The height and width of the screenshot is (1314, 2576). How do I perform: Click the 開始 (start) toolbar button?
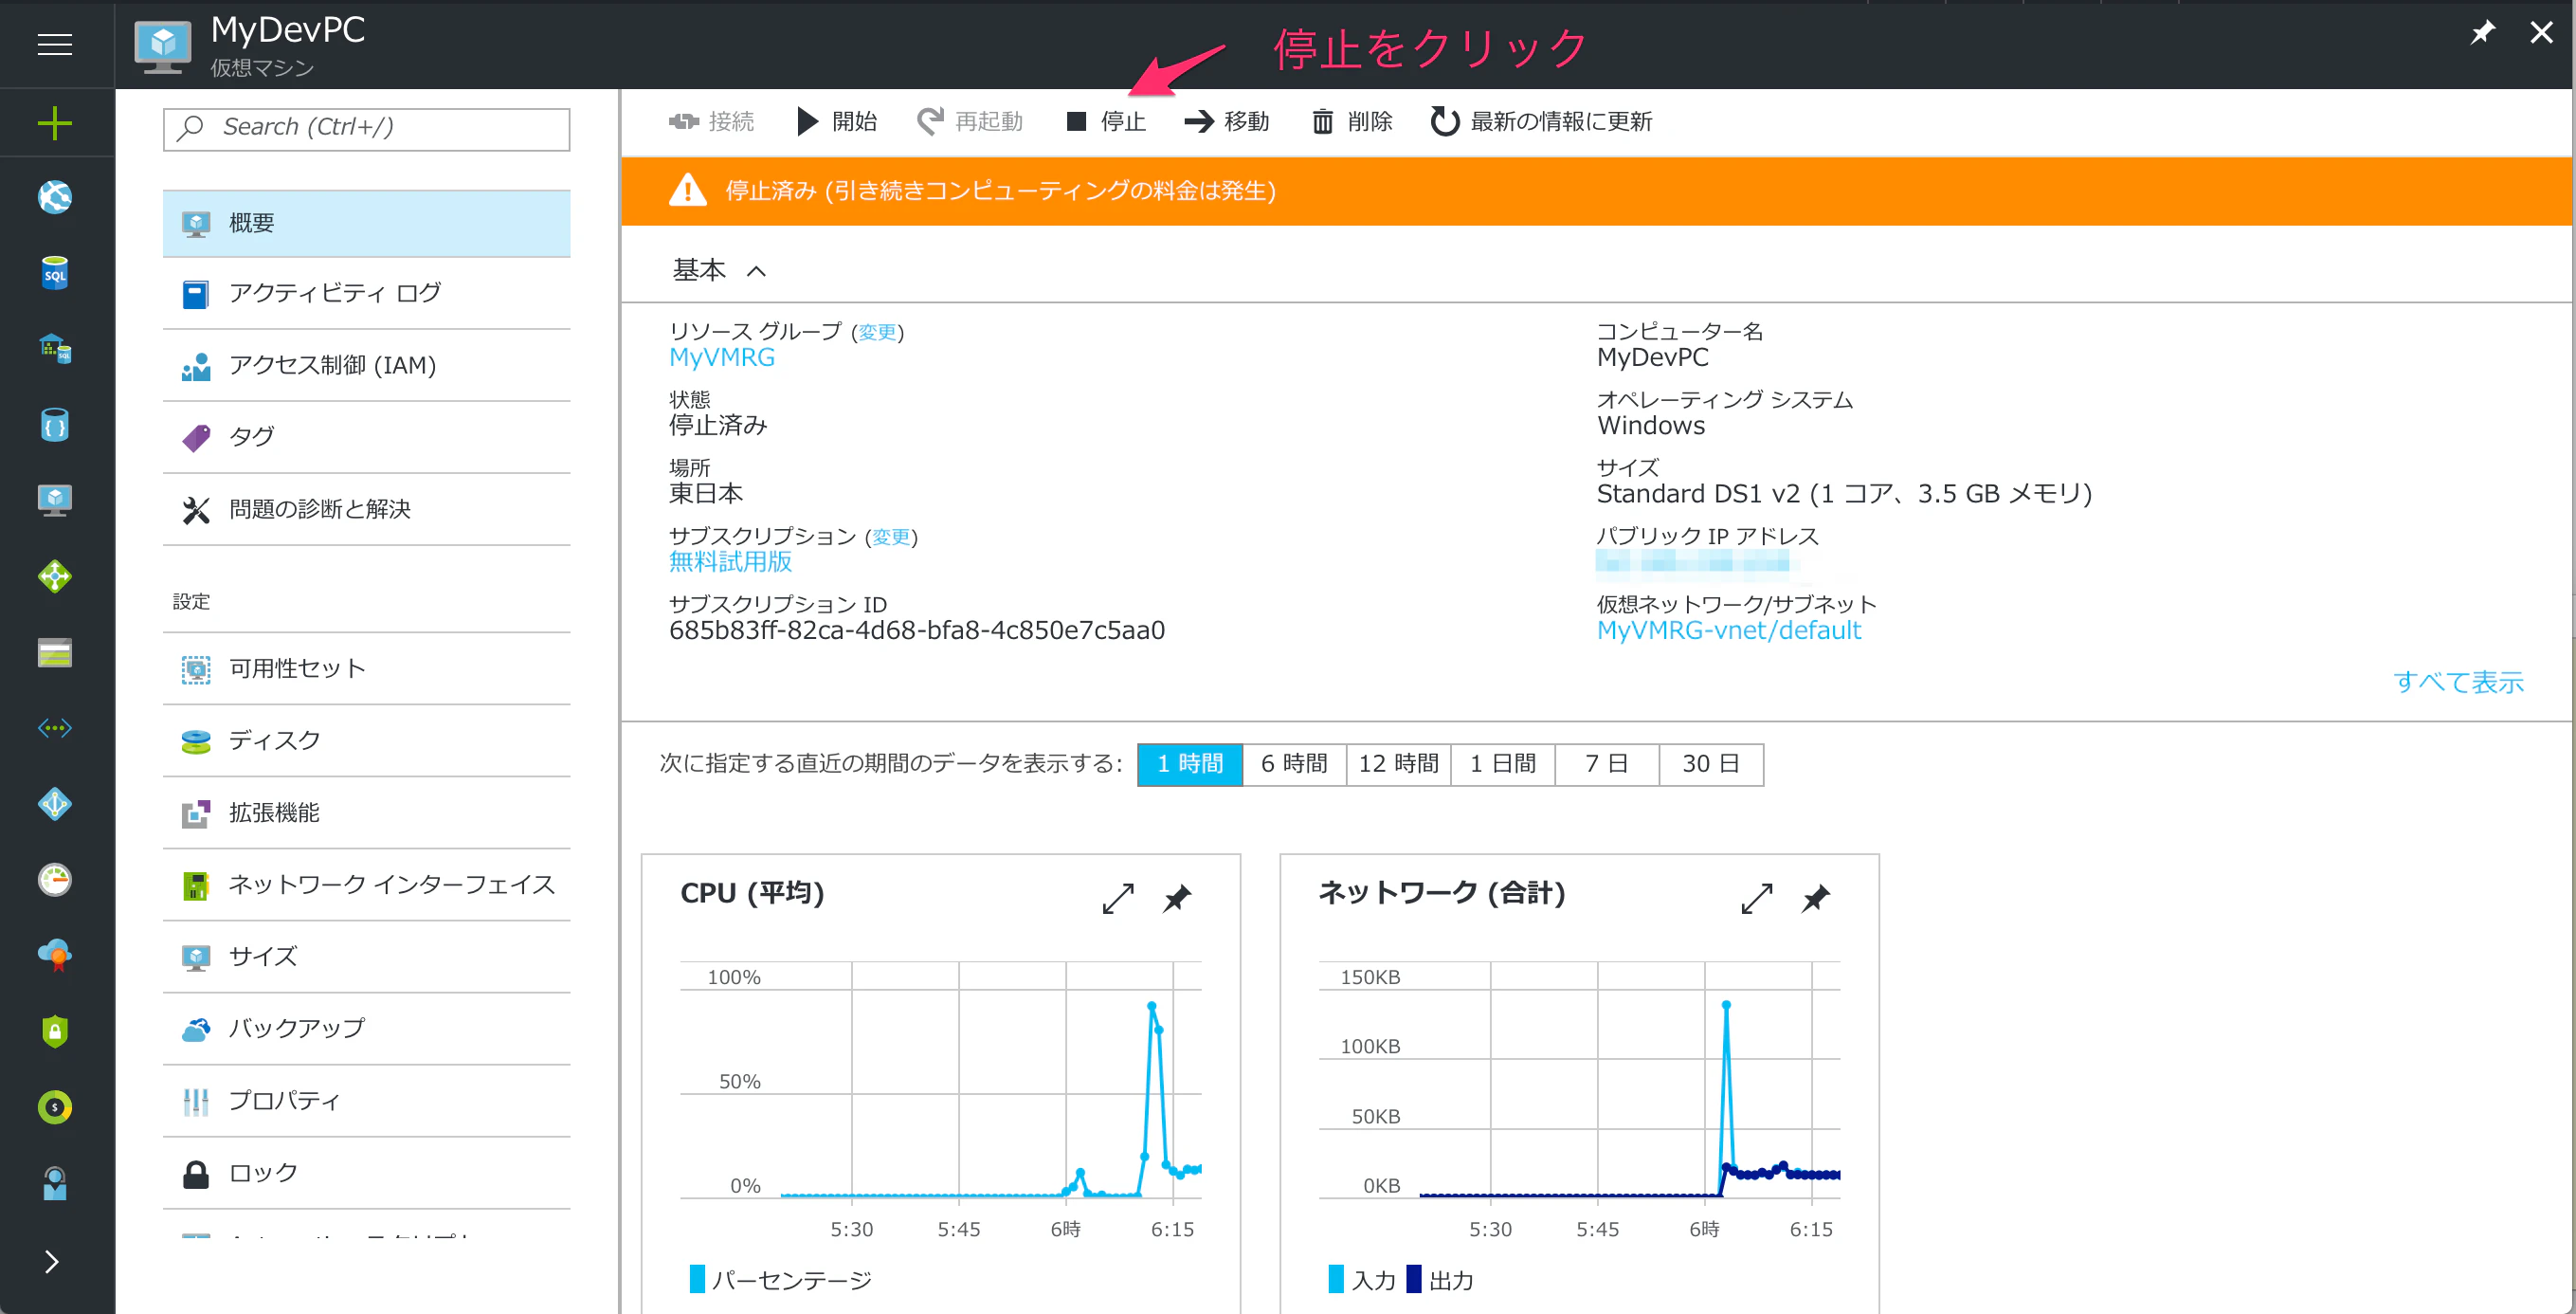tap(837, 122)
